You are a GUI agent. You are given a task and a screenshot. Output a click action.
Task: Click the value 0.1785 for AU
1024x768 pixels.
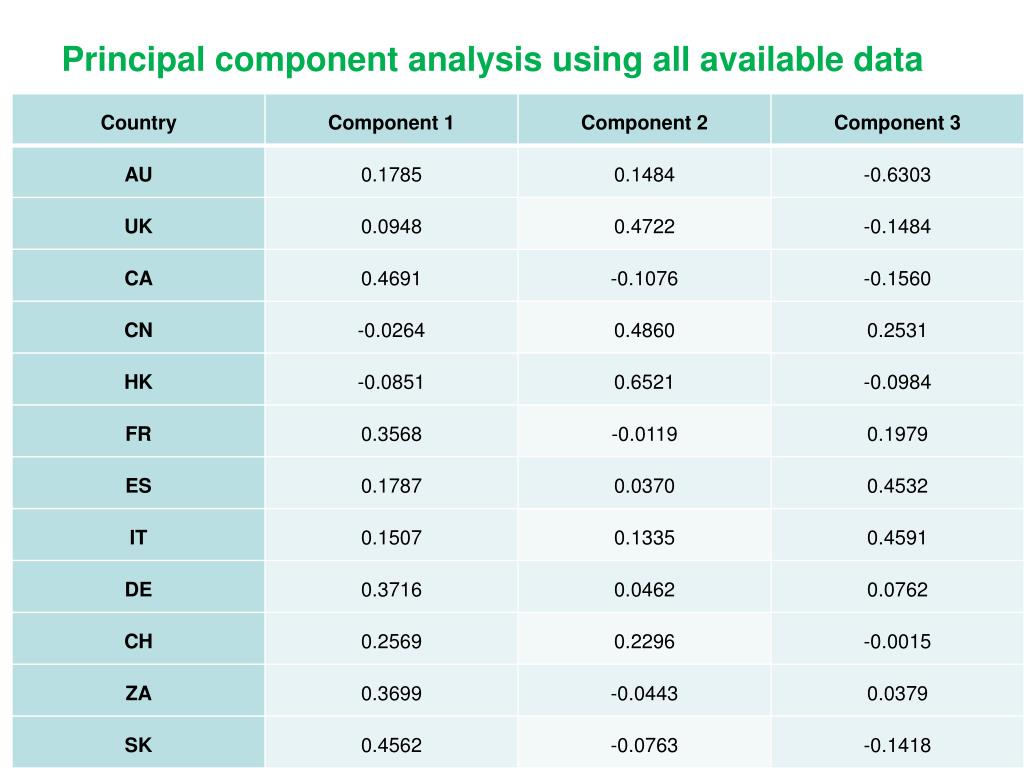(x=391, y=175)
